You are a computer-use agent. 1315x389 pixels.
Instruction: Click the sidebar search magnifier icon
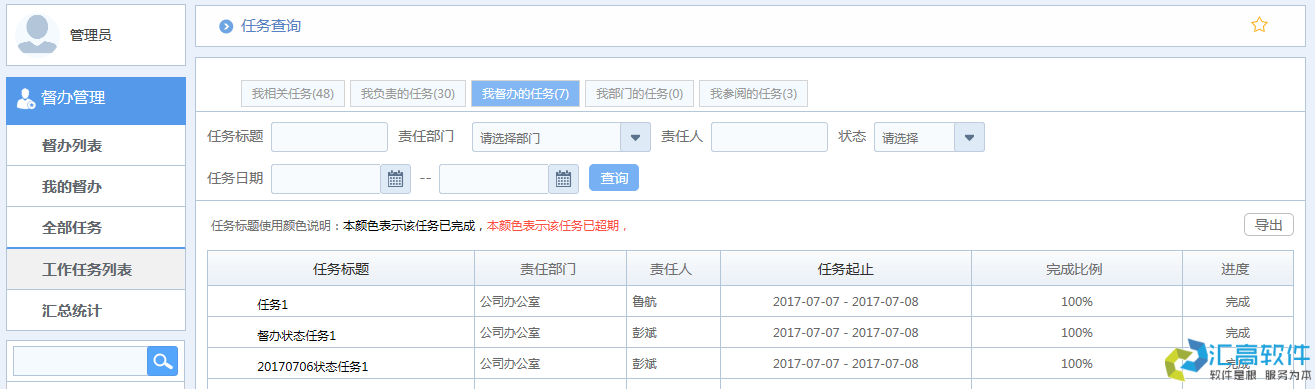click(x=162, y=361)
